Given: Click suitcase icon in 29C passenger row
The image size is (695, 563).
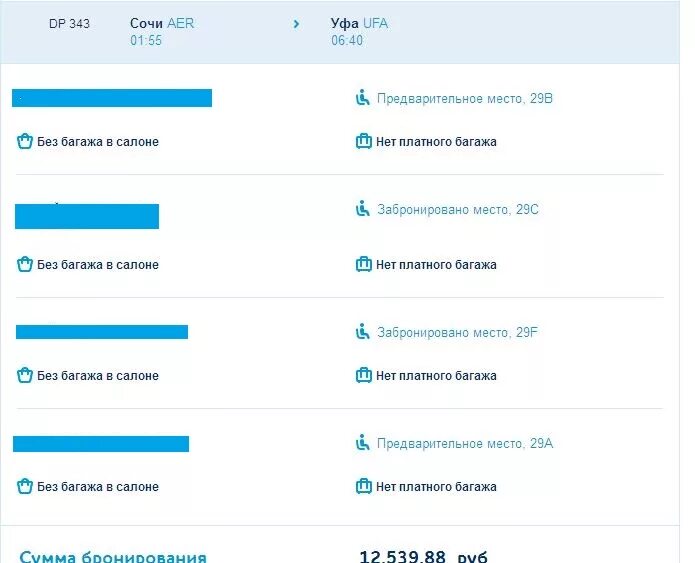Looking at the screenshot, I should click(x=363, y=264).
